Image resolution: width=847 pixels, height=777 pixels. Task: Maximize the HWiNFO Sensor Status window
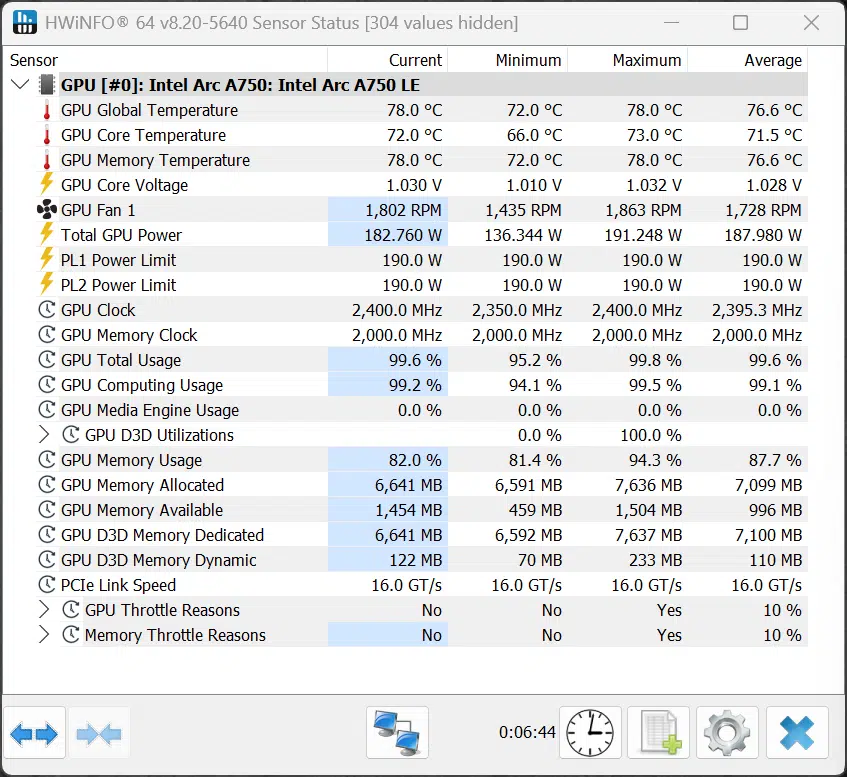pos(741,23)
